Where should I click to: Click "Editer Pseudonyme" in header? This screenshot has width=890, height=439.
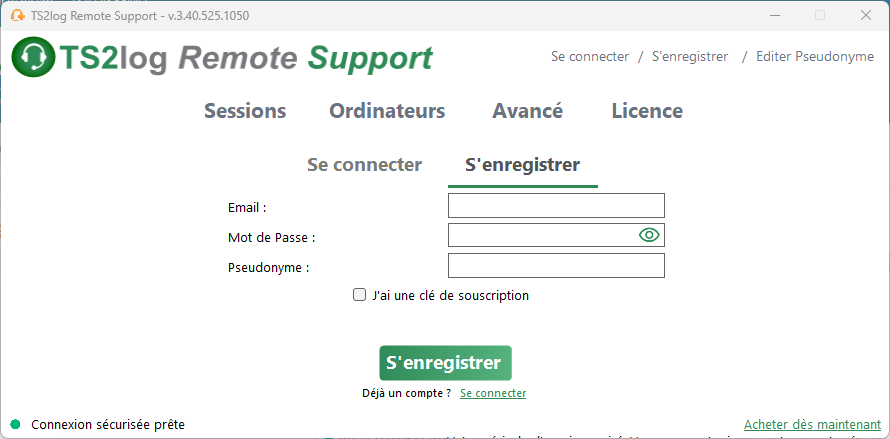(x=815, y=57)
